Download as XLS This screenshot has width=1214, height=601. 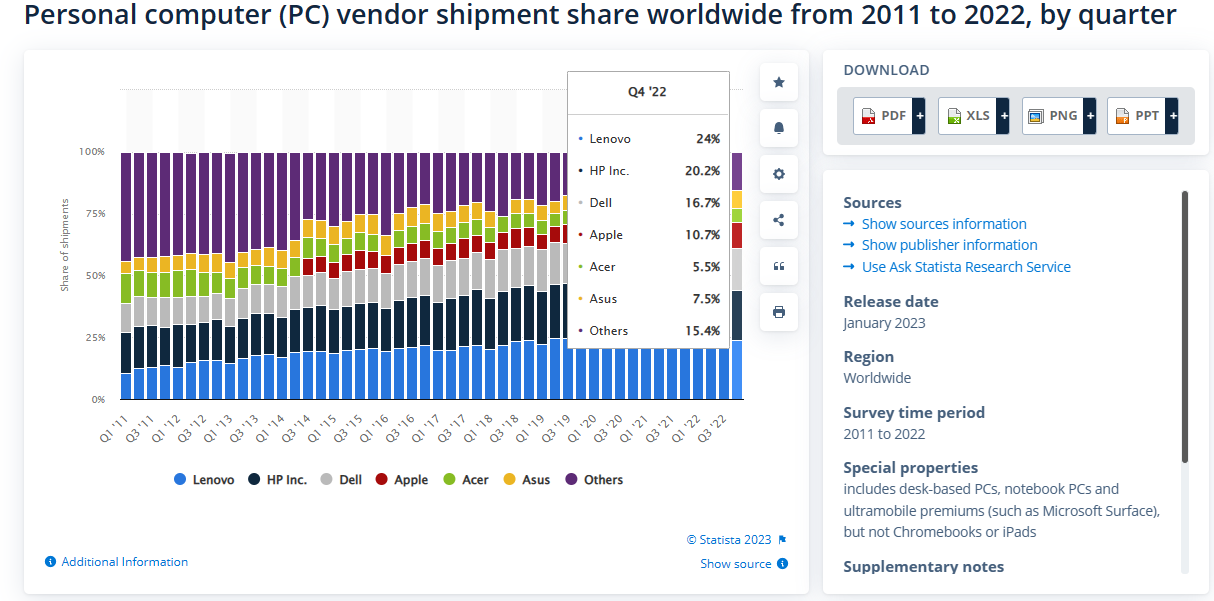[967, 116]
